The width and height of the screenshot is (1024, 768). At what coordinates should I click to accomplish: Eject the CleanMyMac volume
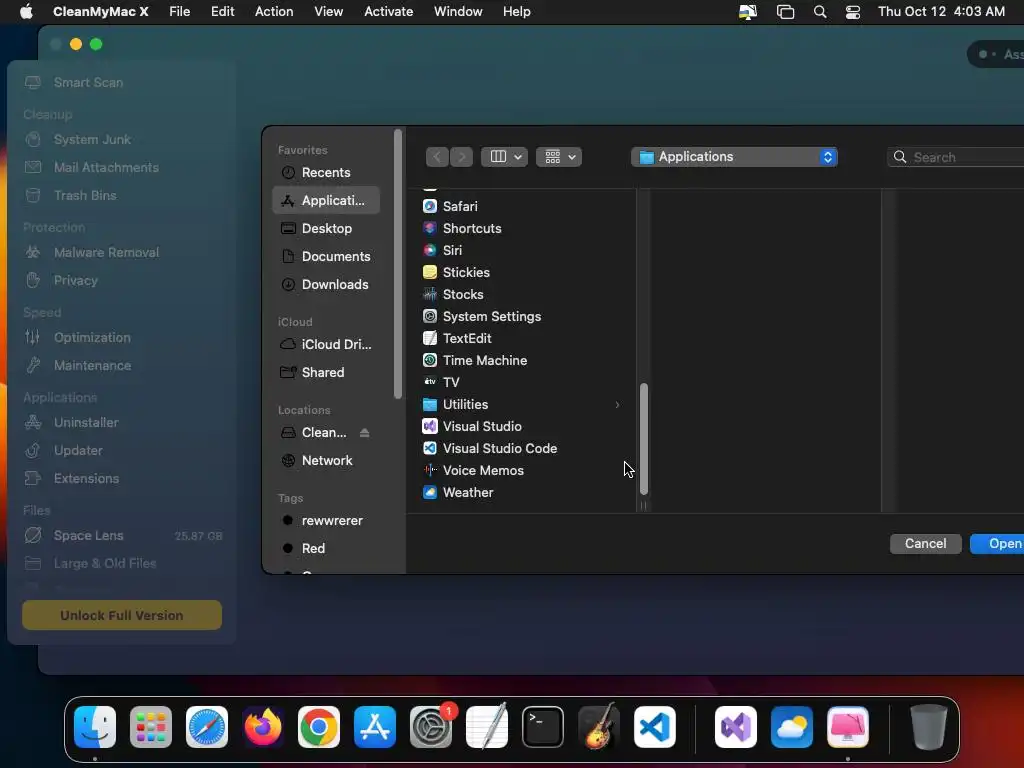(x=364, y=433)
